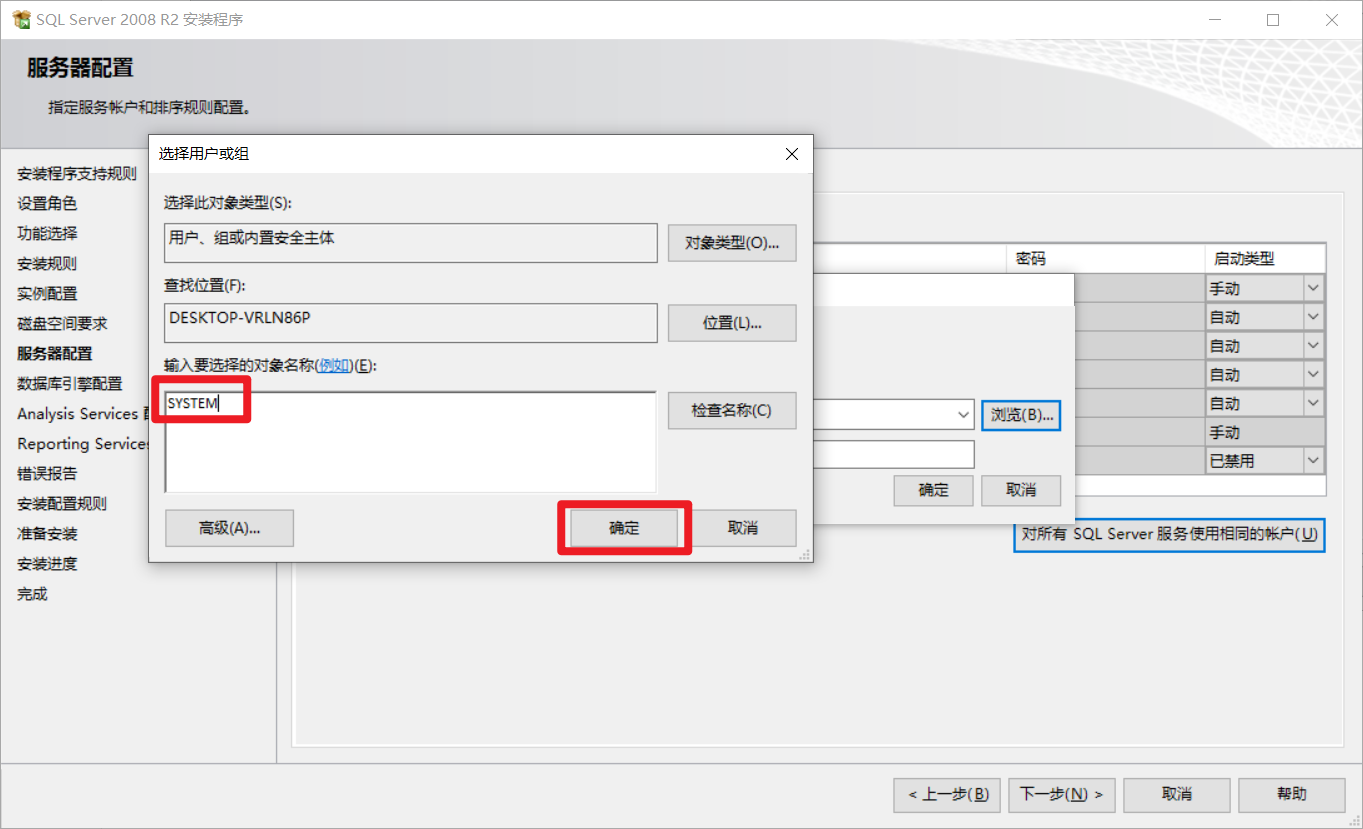Click 取消 in the account dialog behind
This screenshot has width=1363, height=829.
pyautogui.click(x=1021, y=490)
